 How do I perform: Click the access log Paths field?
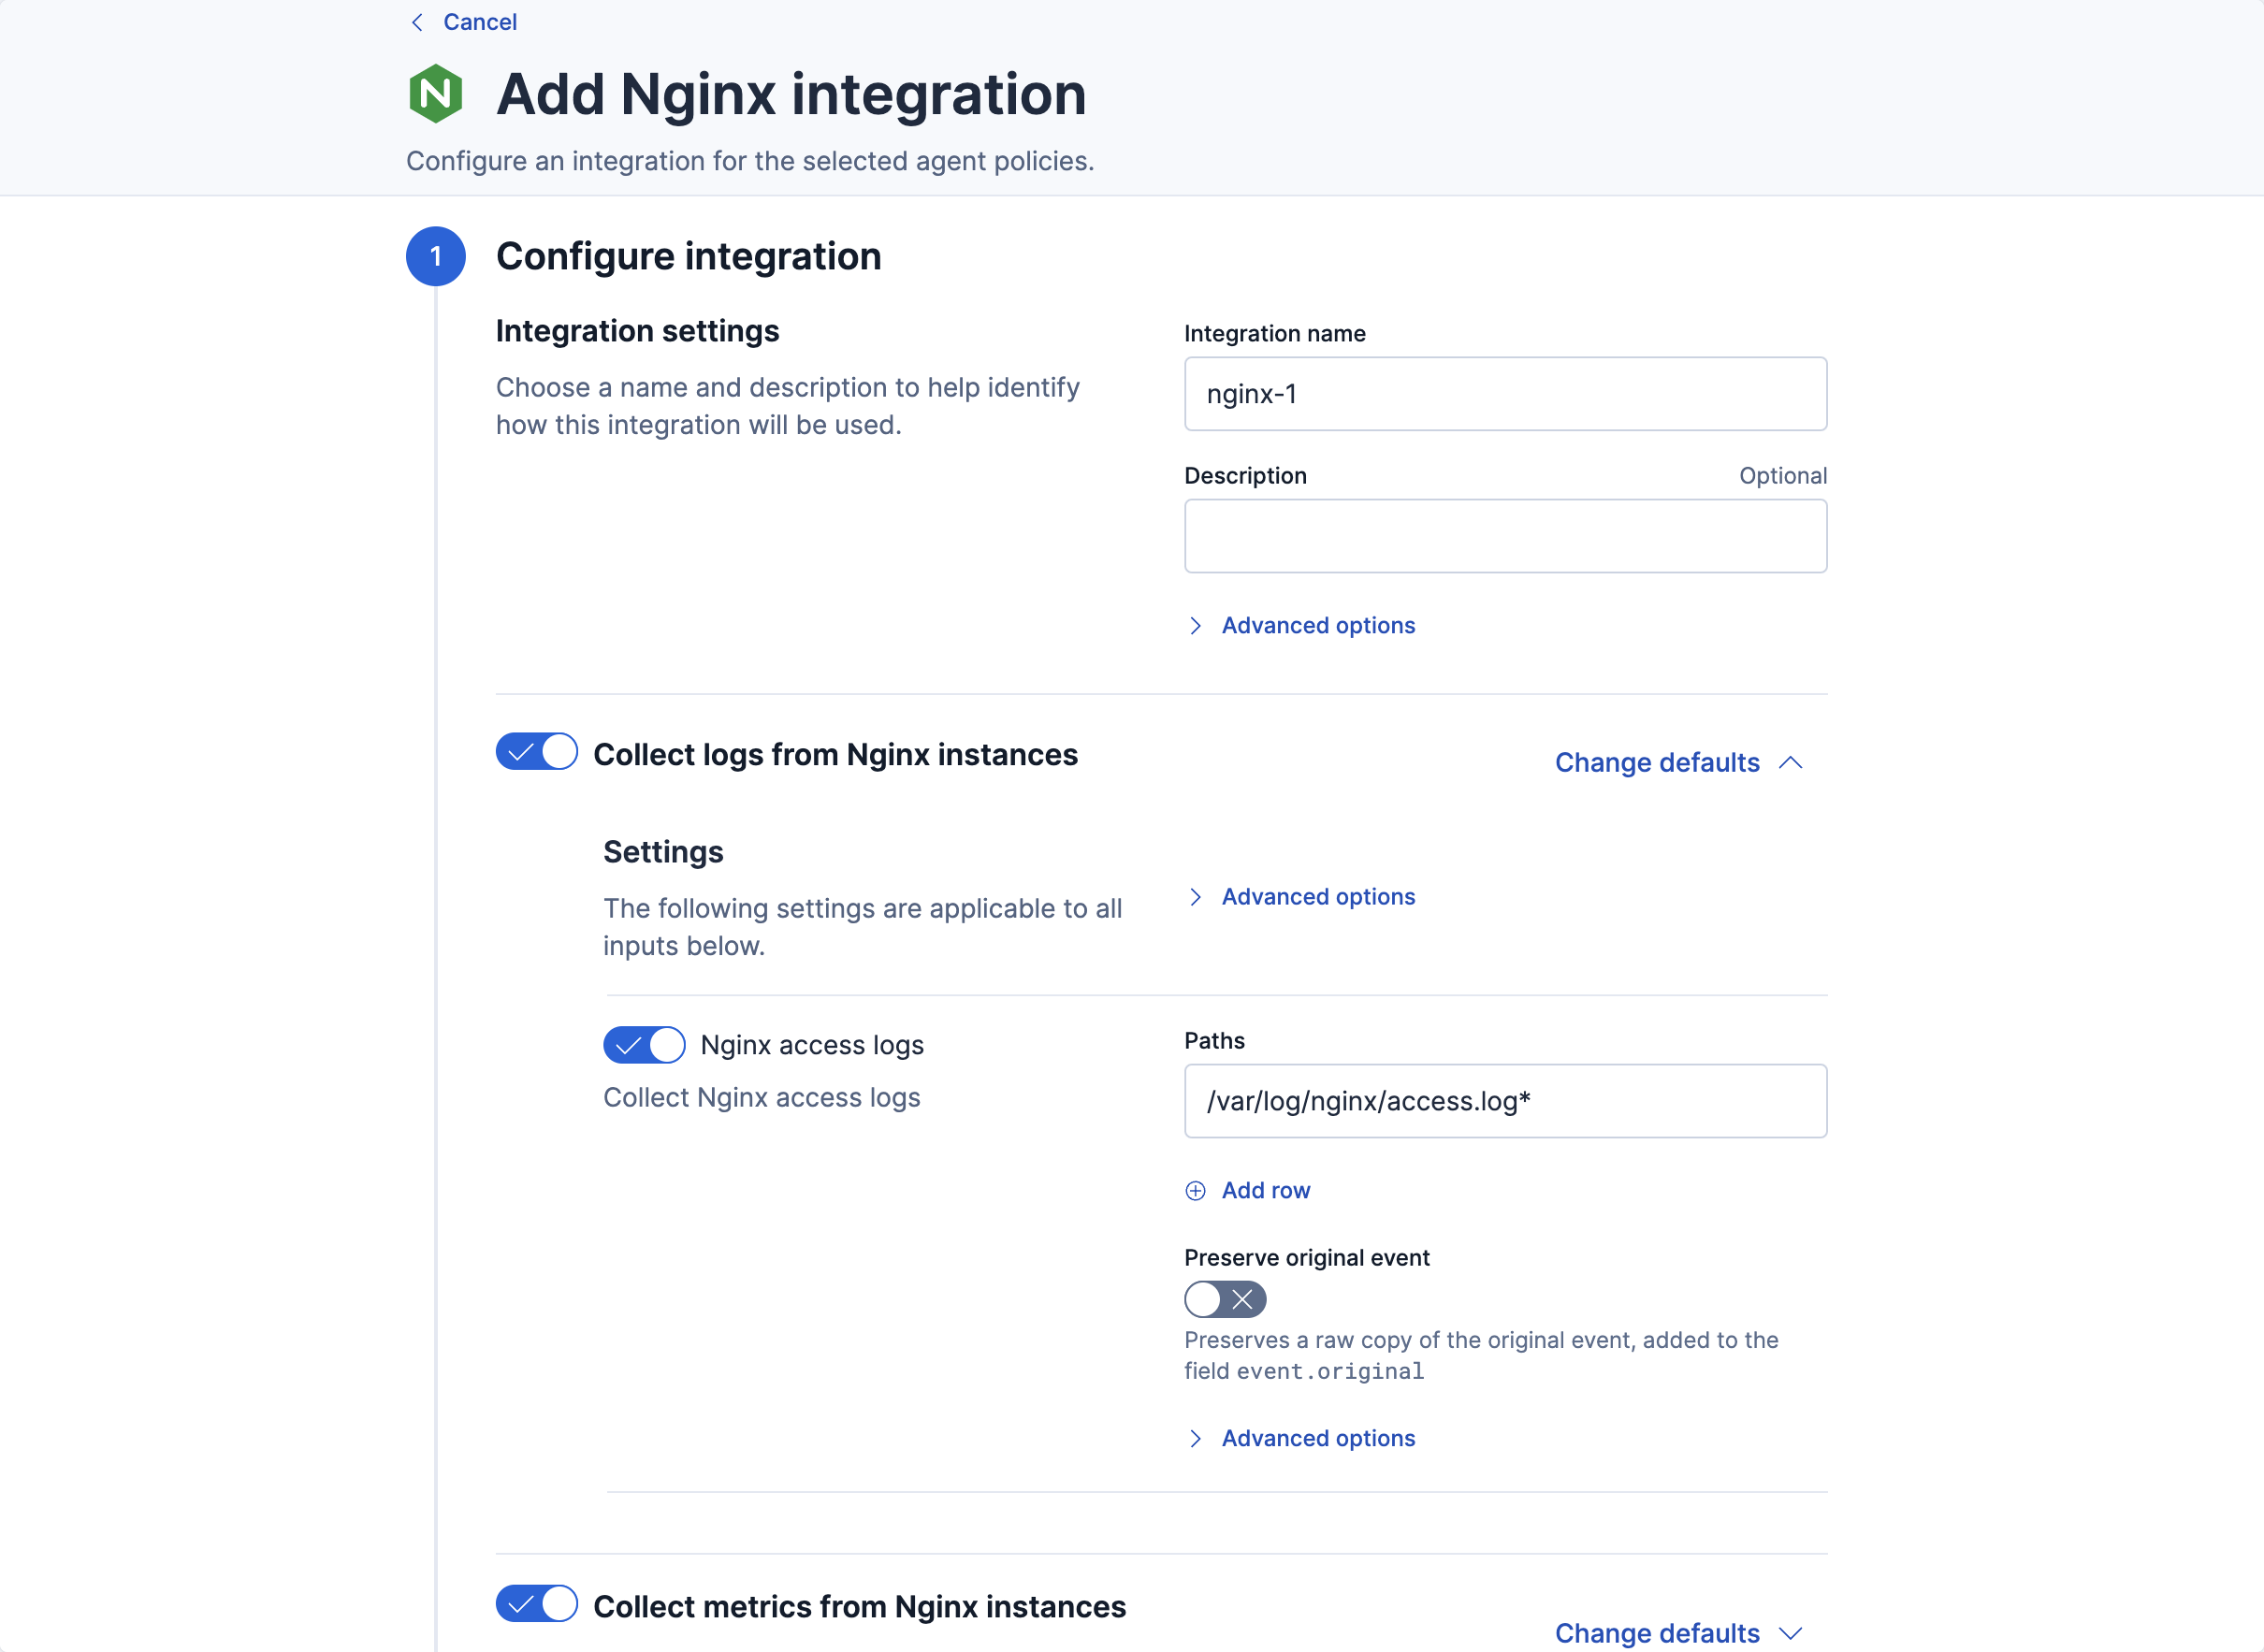coord(1505,1101)
